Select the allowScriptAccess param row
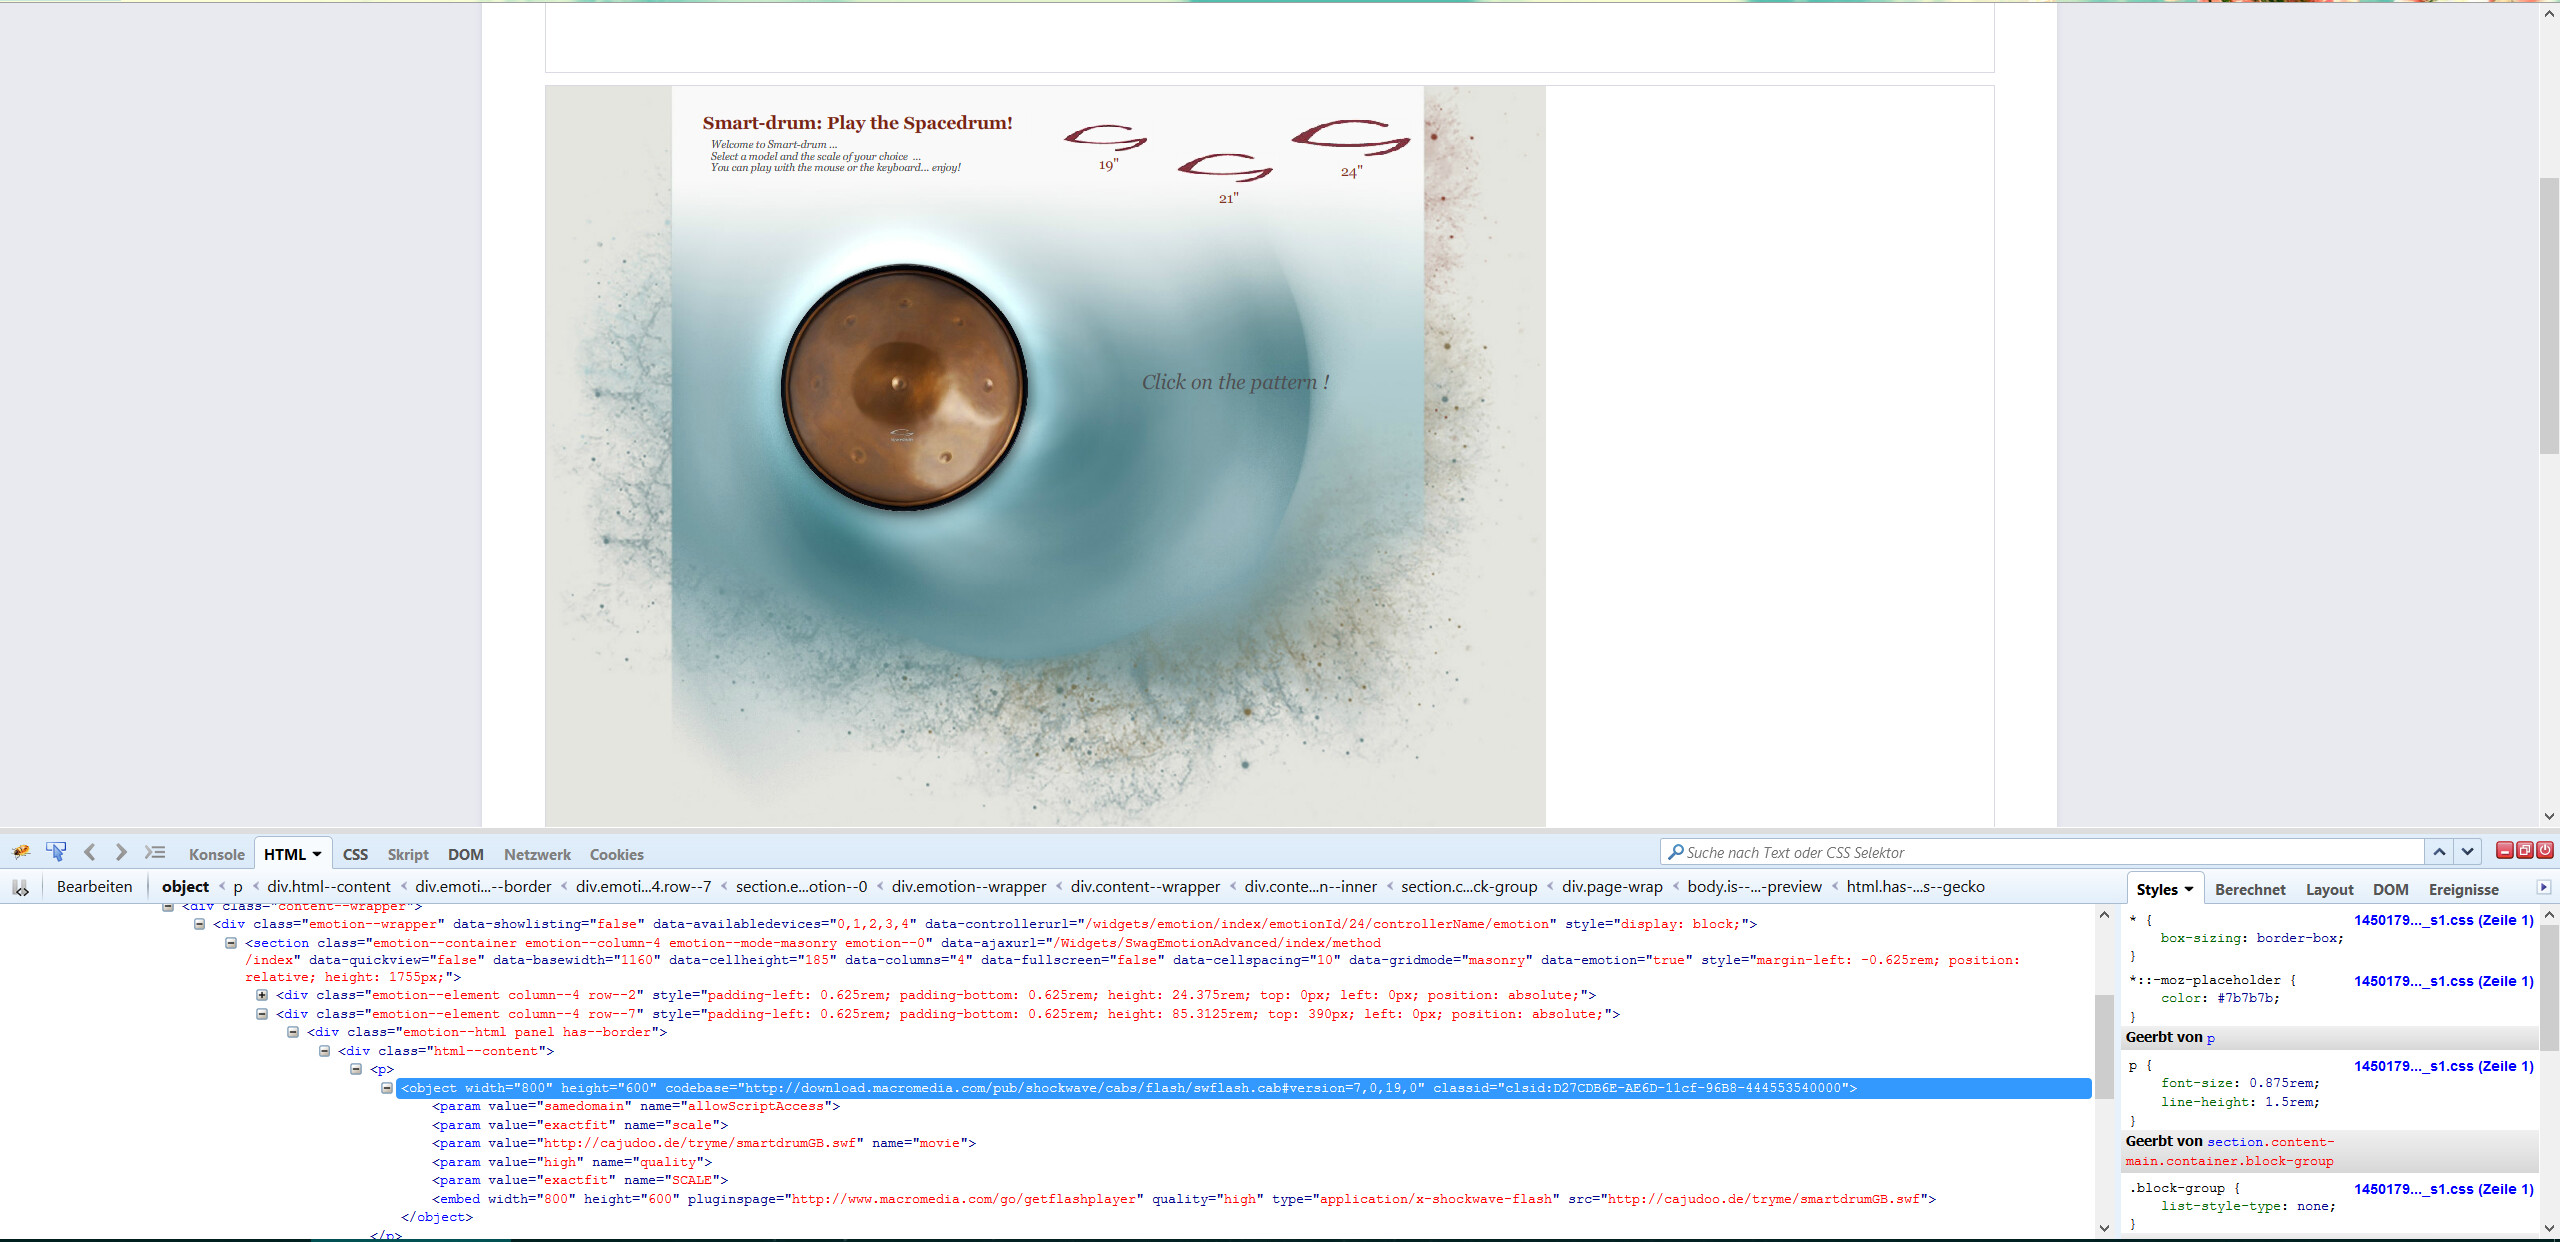 [636, 1106]
